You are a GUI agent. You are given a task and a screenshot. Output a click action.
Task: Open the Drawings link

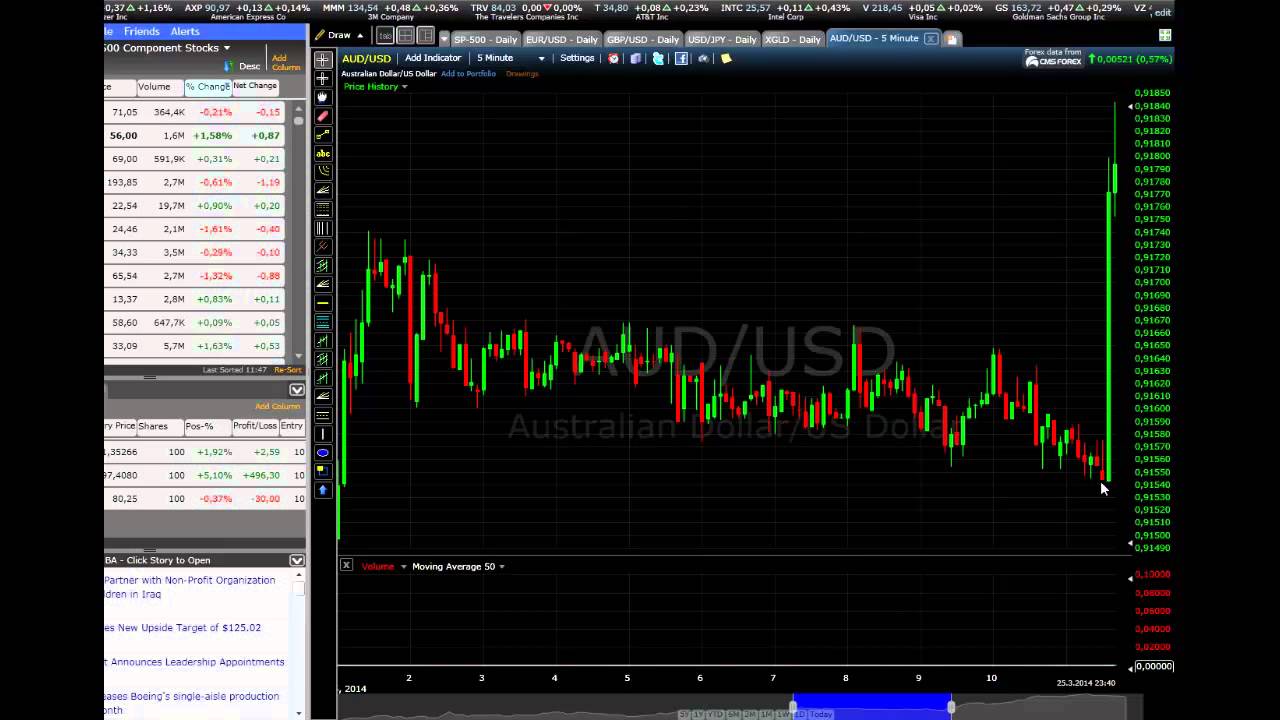522,74
